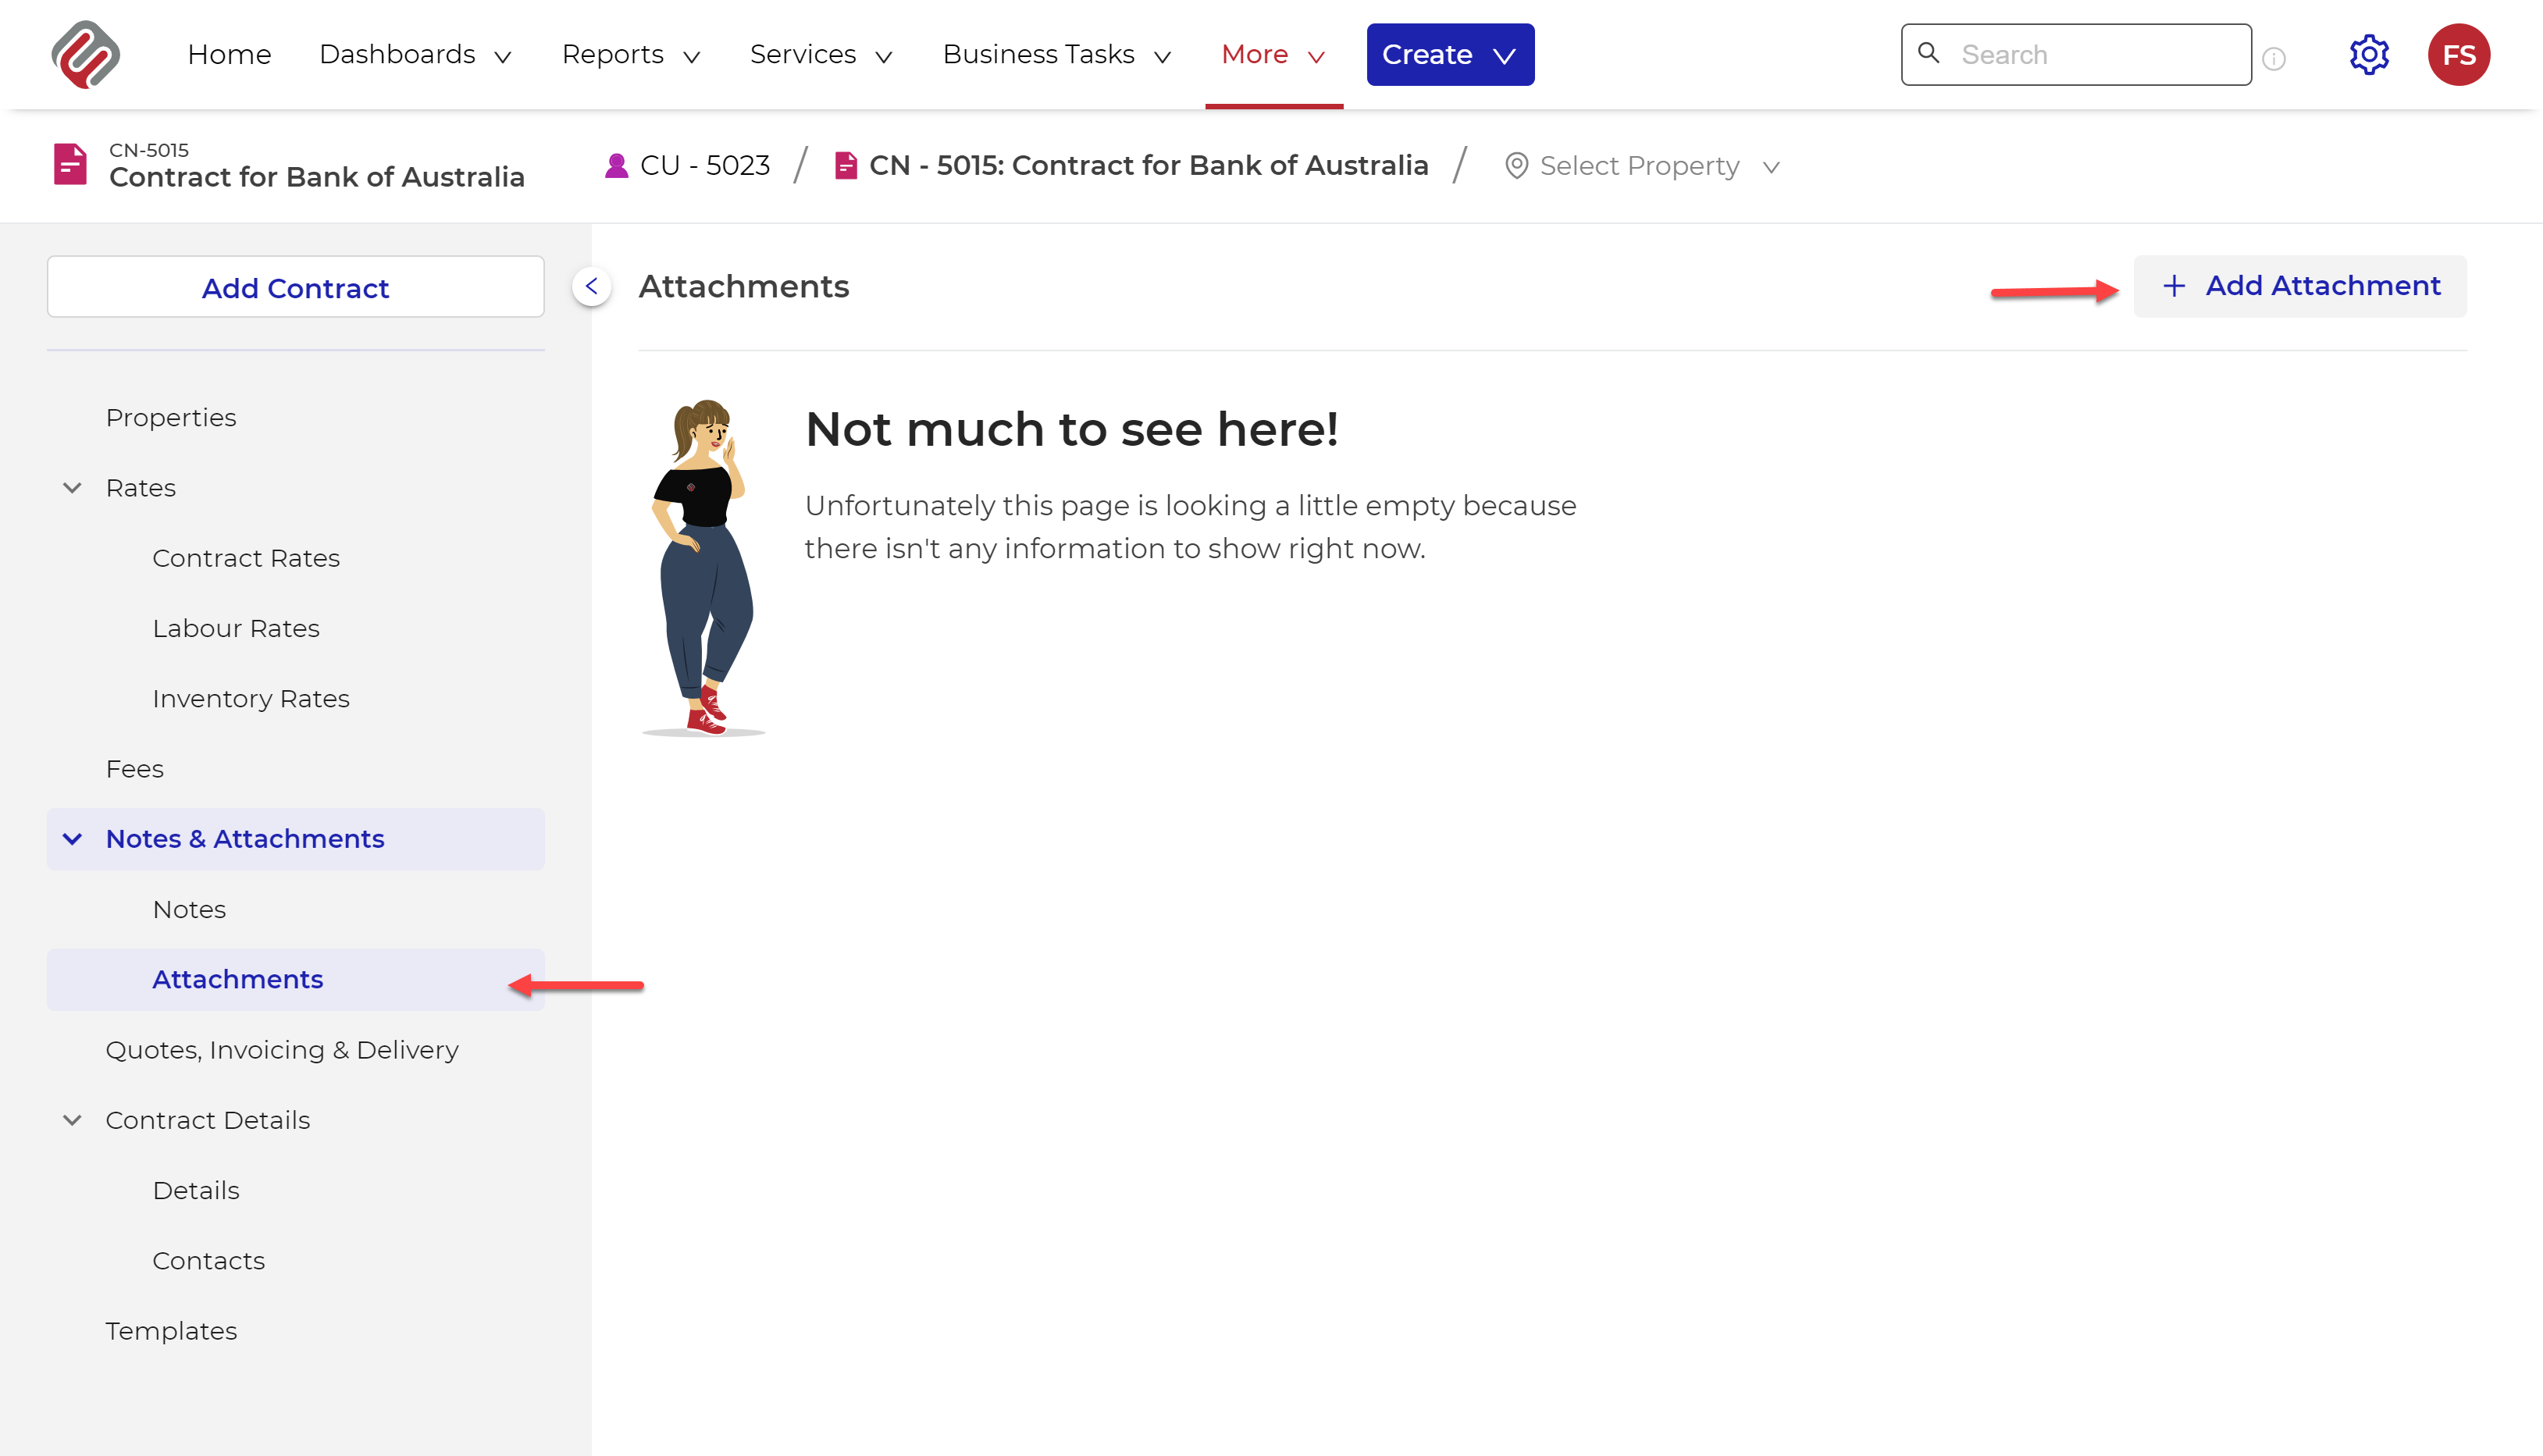Click the 'Not much to see here!' heading
The width and height of the screenshot is (2543, 1456).
coord(1071,430)
